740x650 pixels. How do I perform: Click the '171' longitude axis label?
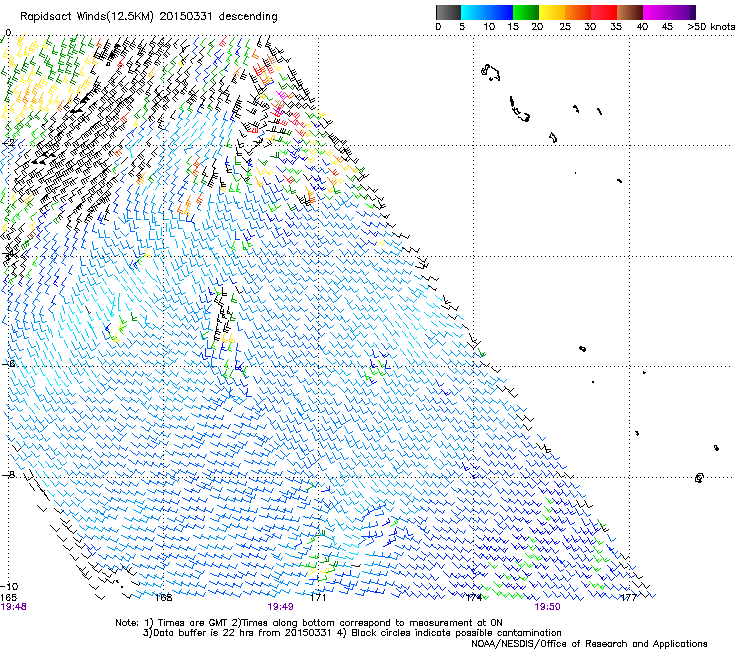point(318,598)
